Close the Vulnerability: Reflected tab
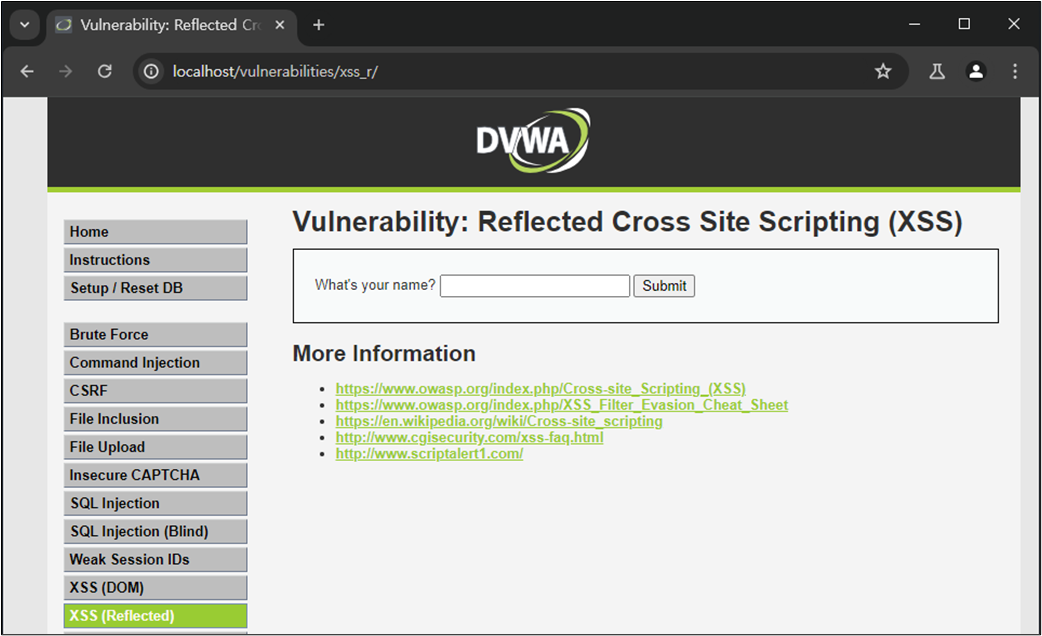The height and width of the screenshot is (636, 1042). tap(280, 25)
